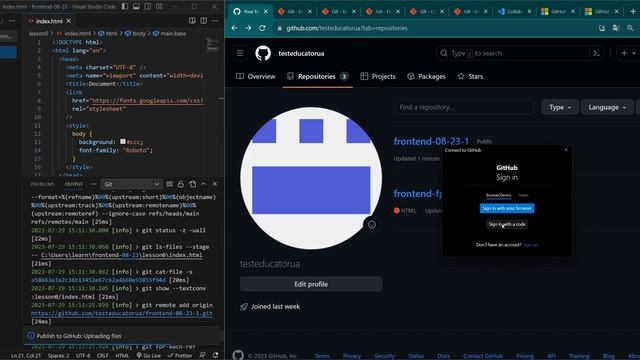The width and height of the screenshot is (640, 360).
Task: Open output log in editor
Action: pyautogui.click(x=192, y=184)
